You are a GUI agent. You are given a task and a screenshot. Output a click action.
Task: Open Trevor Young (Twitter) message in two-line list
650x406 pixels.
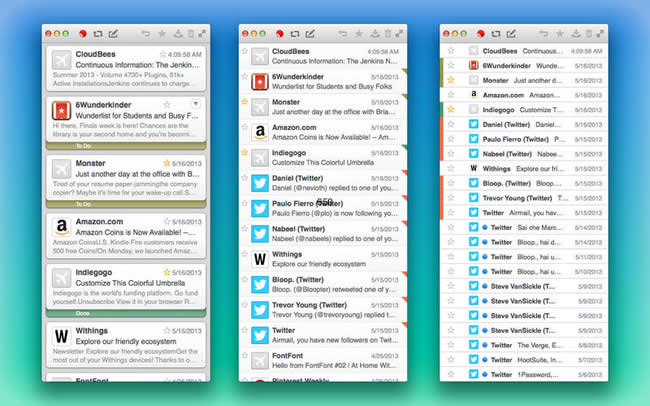(323, 310)
